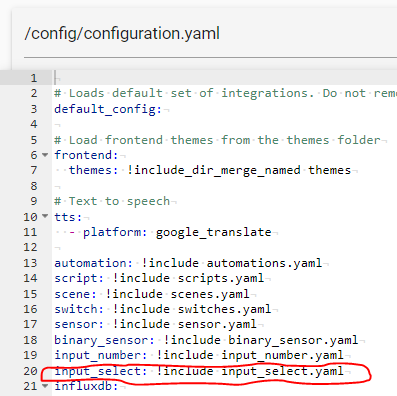Select line number 20 in gutter
This screenshot has width=397, height=396.
coord(30,371)
